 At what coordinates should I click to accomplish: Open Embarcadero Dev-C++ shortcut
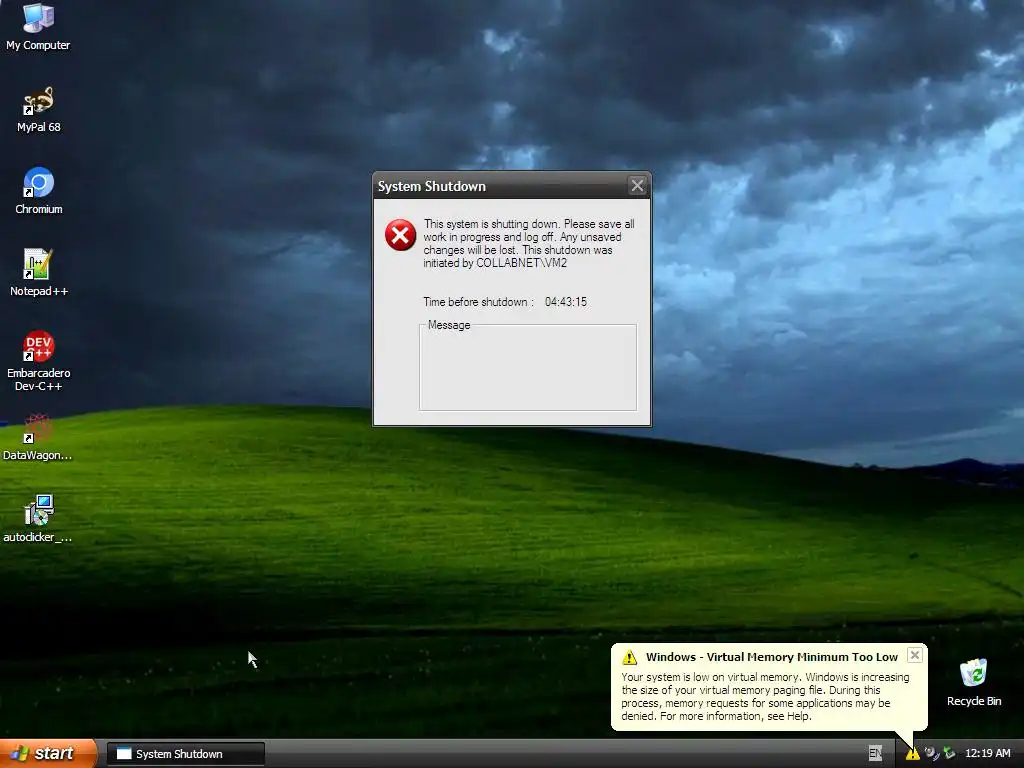pos(38,361)
